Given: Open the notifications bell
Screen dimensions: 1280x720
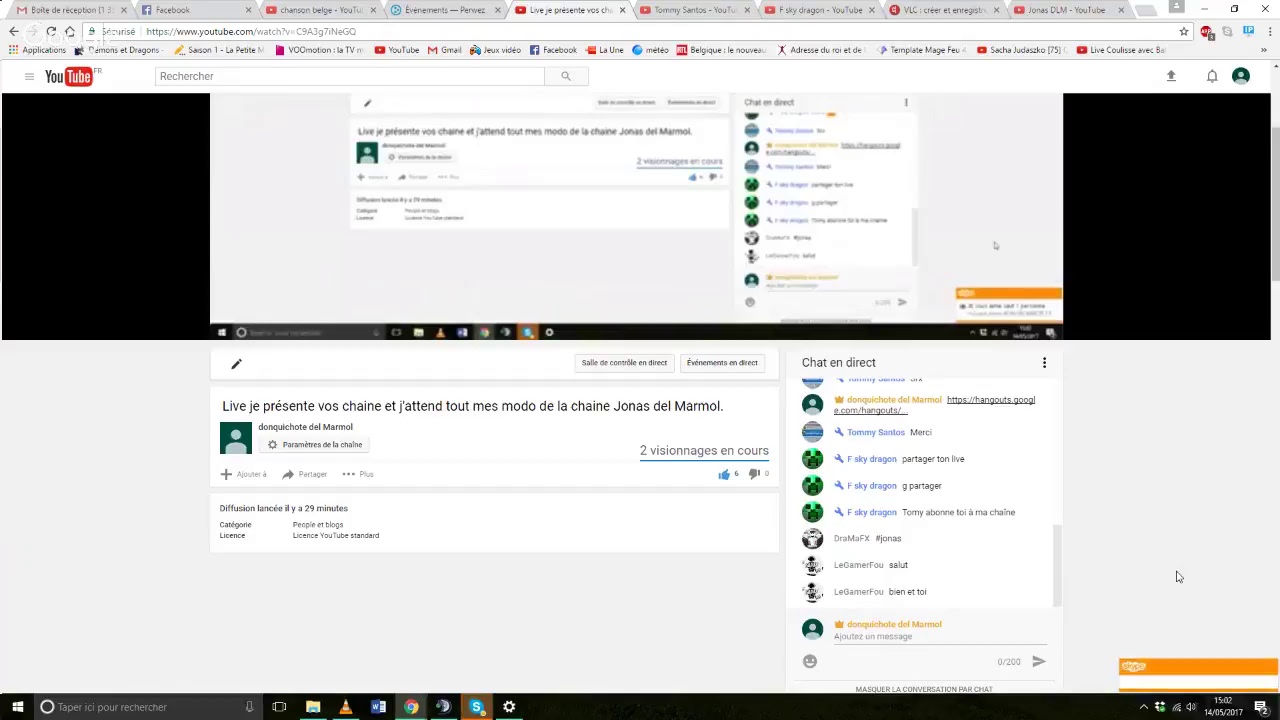Looking at the screenshot, I should pyautogui.click(x=1212, y=76).
